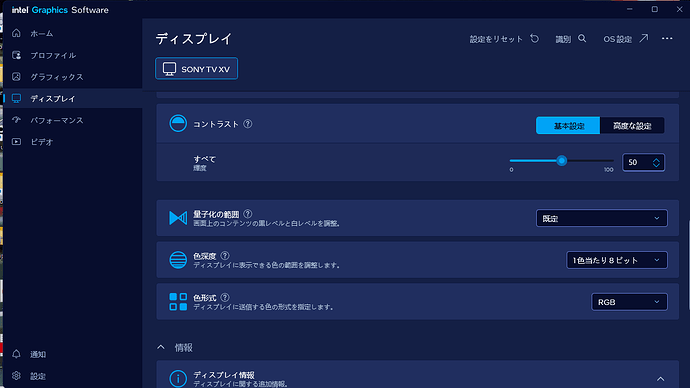
Task: Show help for 色形式
Action: 225,297
